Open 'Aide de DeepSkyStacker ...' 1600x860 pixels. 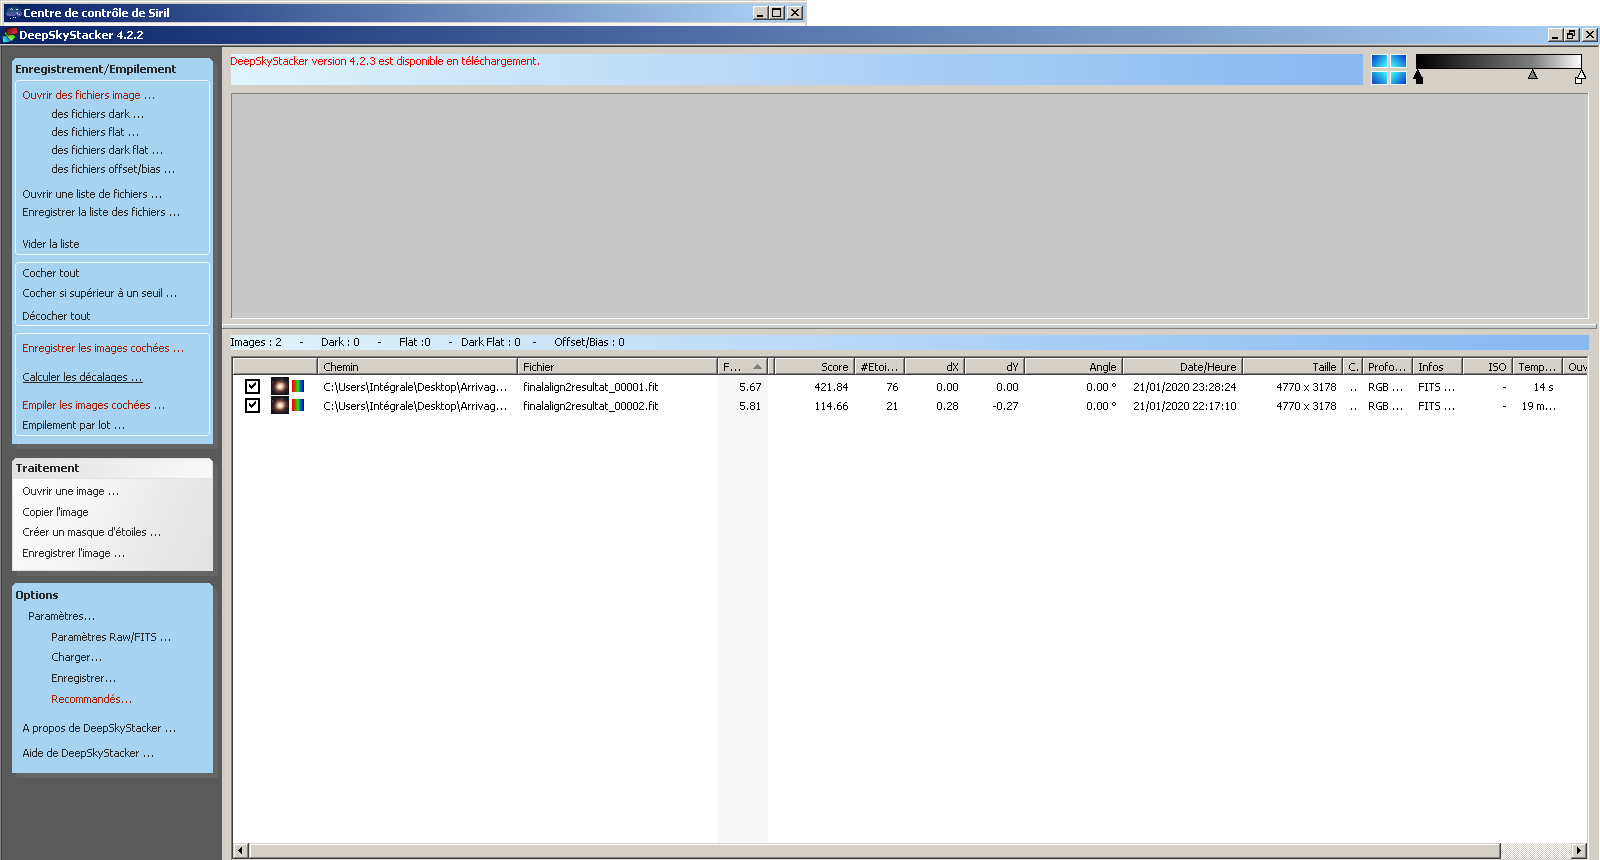[x=88, y=753]
